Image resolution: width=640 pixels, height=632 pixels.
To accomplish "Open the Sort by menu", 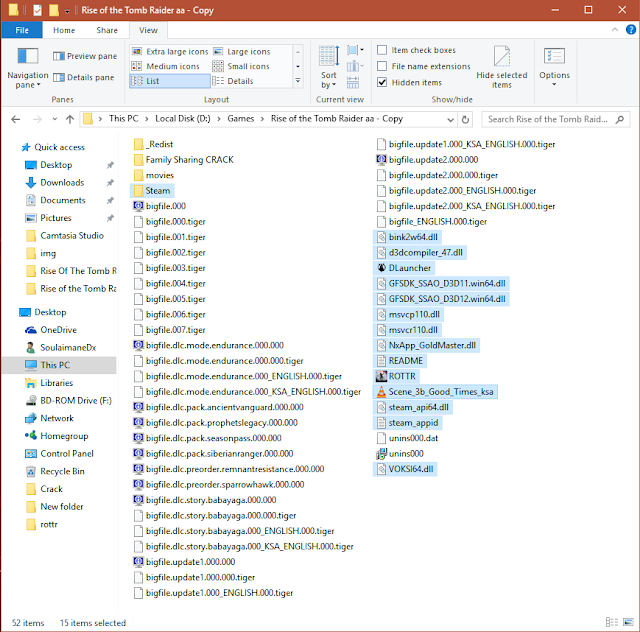I will pos(329,68).
